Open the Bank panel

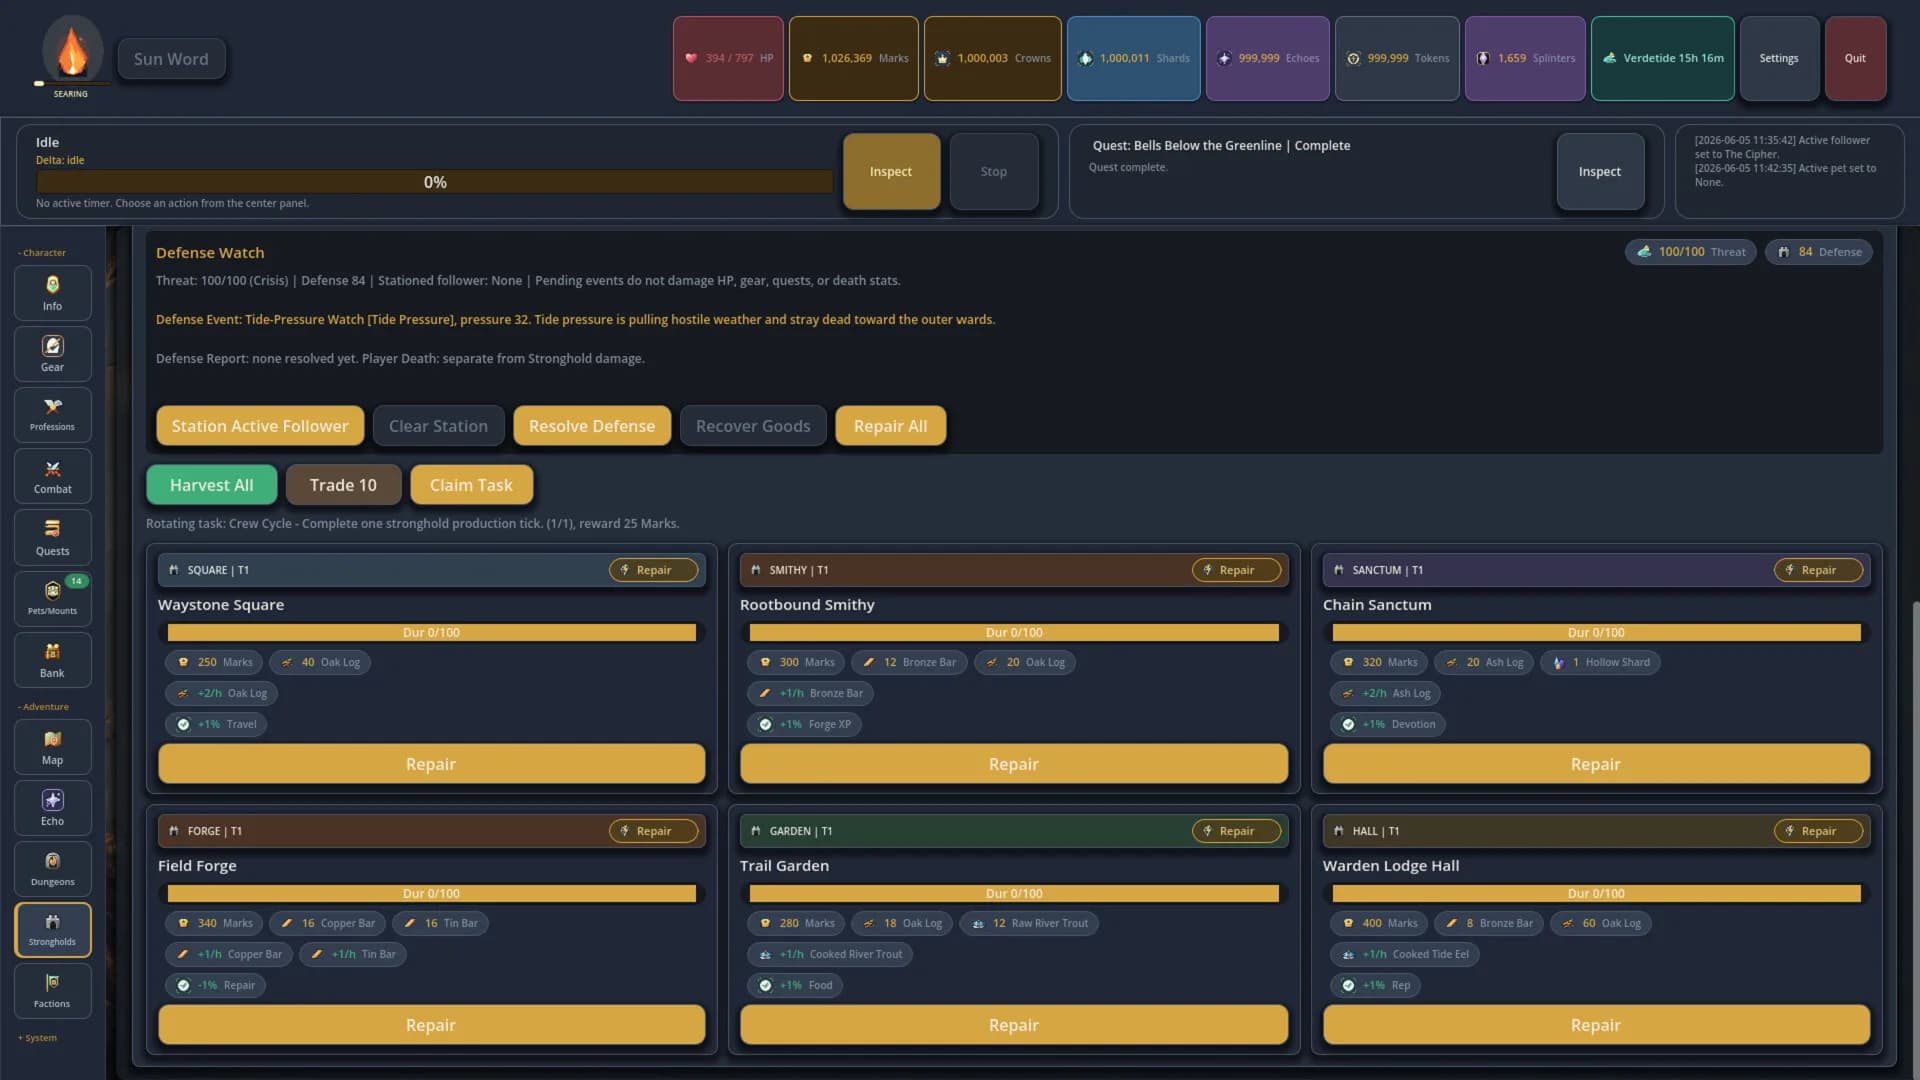click(x=52, y=660)
